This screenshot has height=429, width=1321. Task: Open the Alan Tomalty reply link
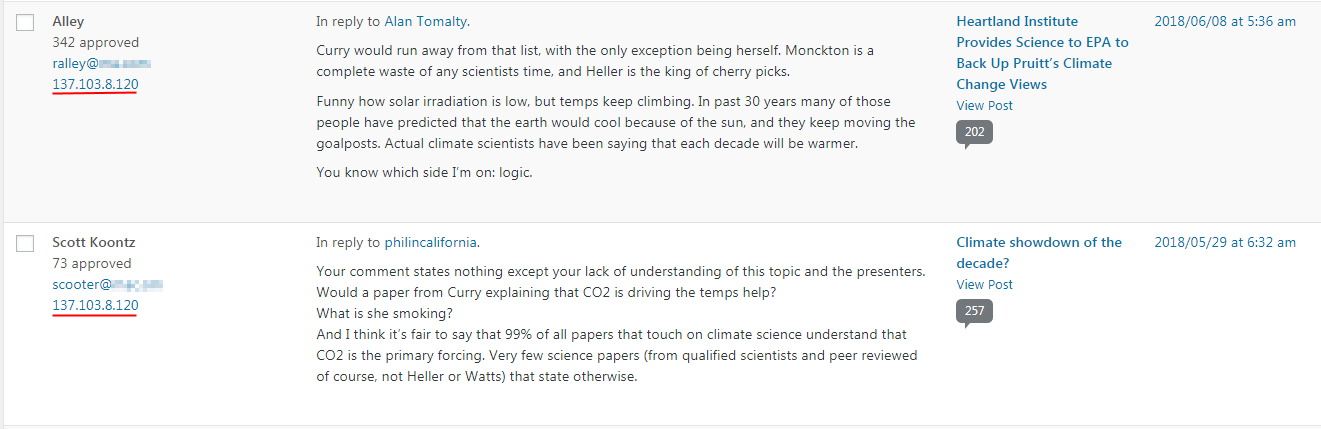[426, 21]
